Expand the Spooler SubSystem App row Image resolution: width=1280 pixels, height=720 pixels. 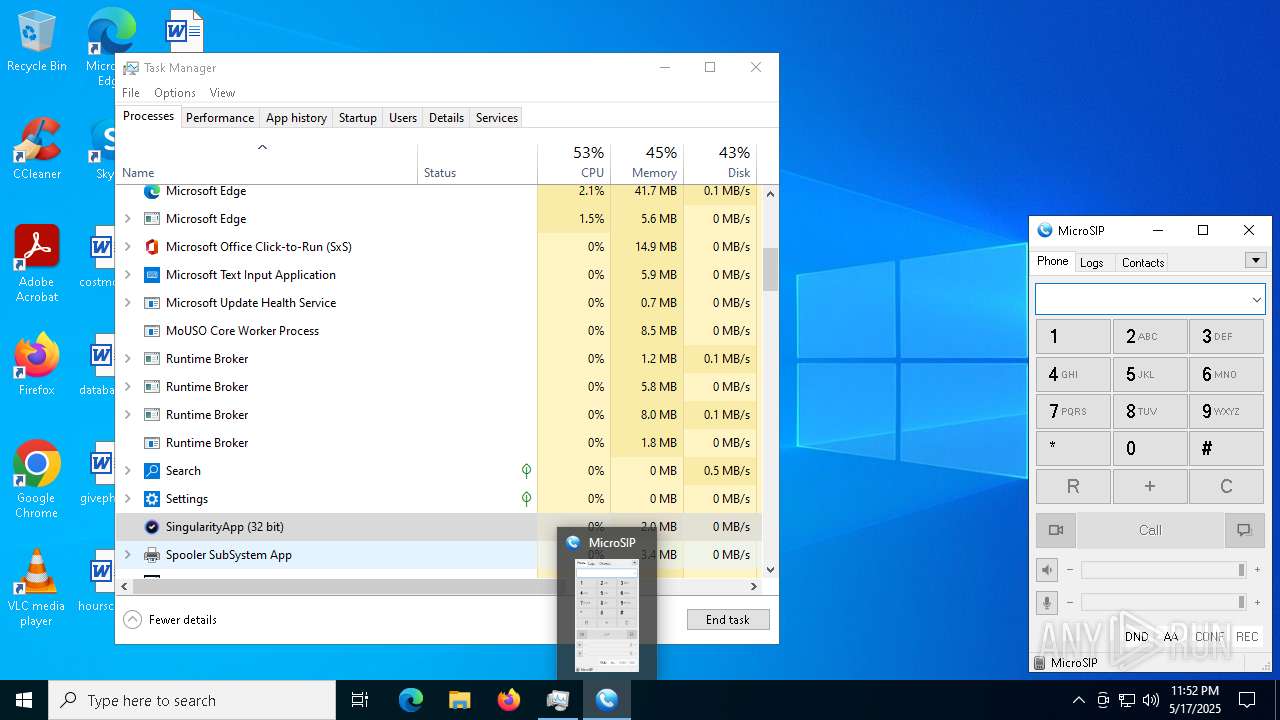pyautogui.click(x=127, y=555)
